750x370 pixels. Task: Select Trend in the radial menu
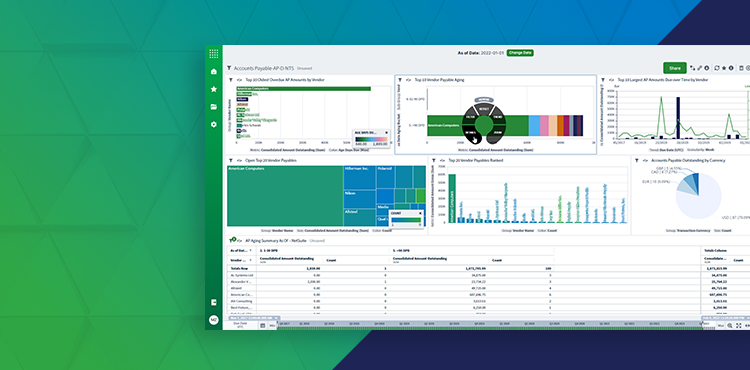tap(497, 117)
